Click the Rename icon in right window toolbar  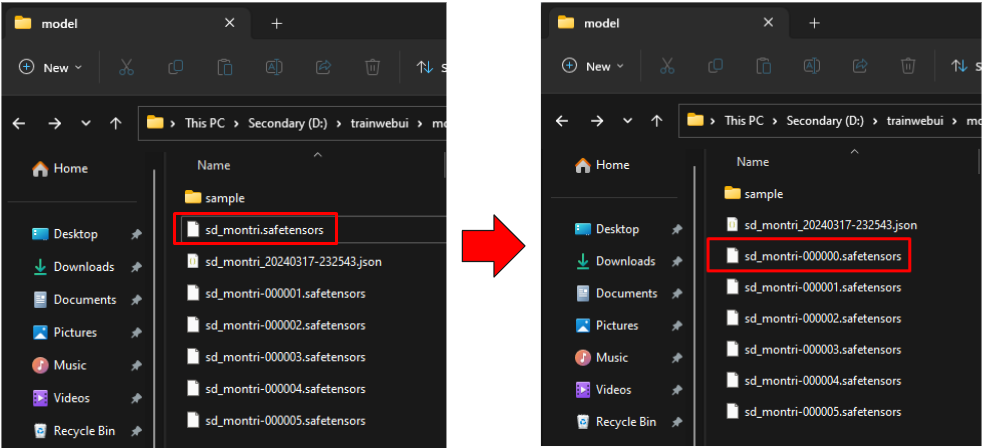(x=812, y=66)
